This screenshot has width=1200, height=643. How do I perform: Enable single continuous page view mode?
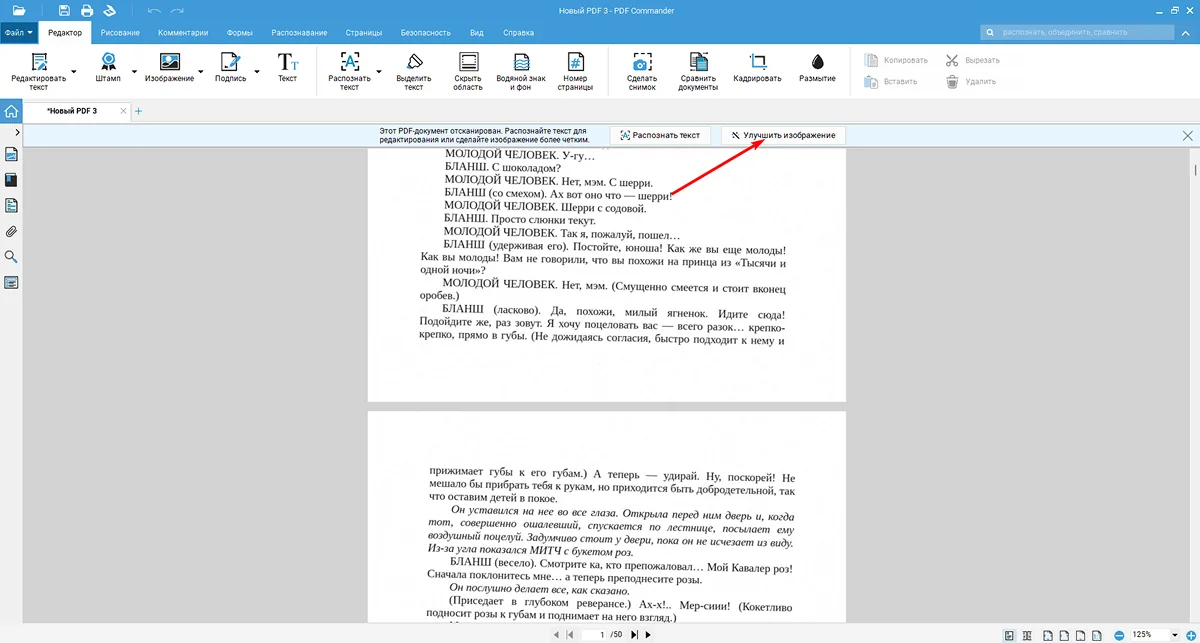pos(1010,634)
